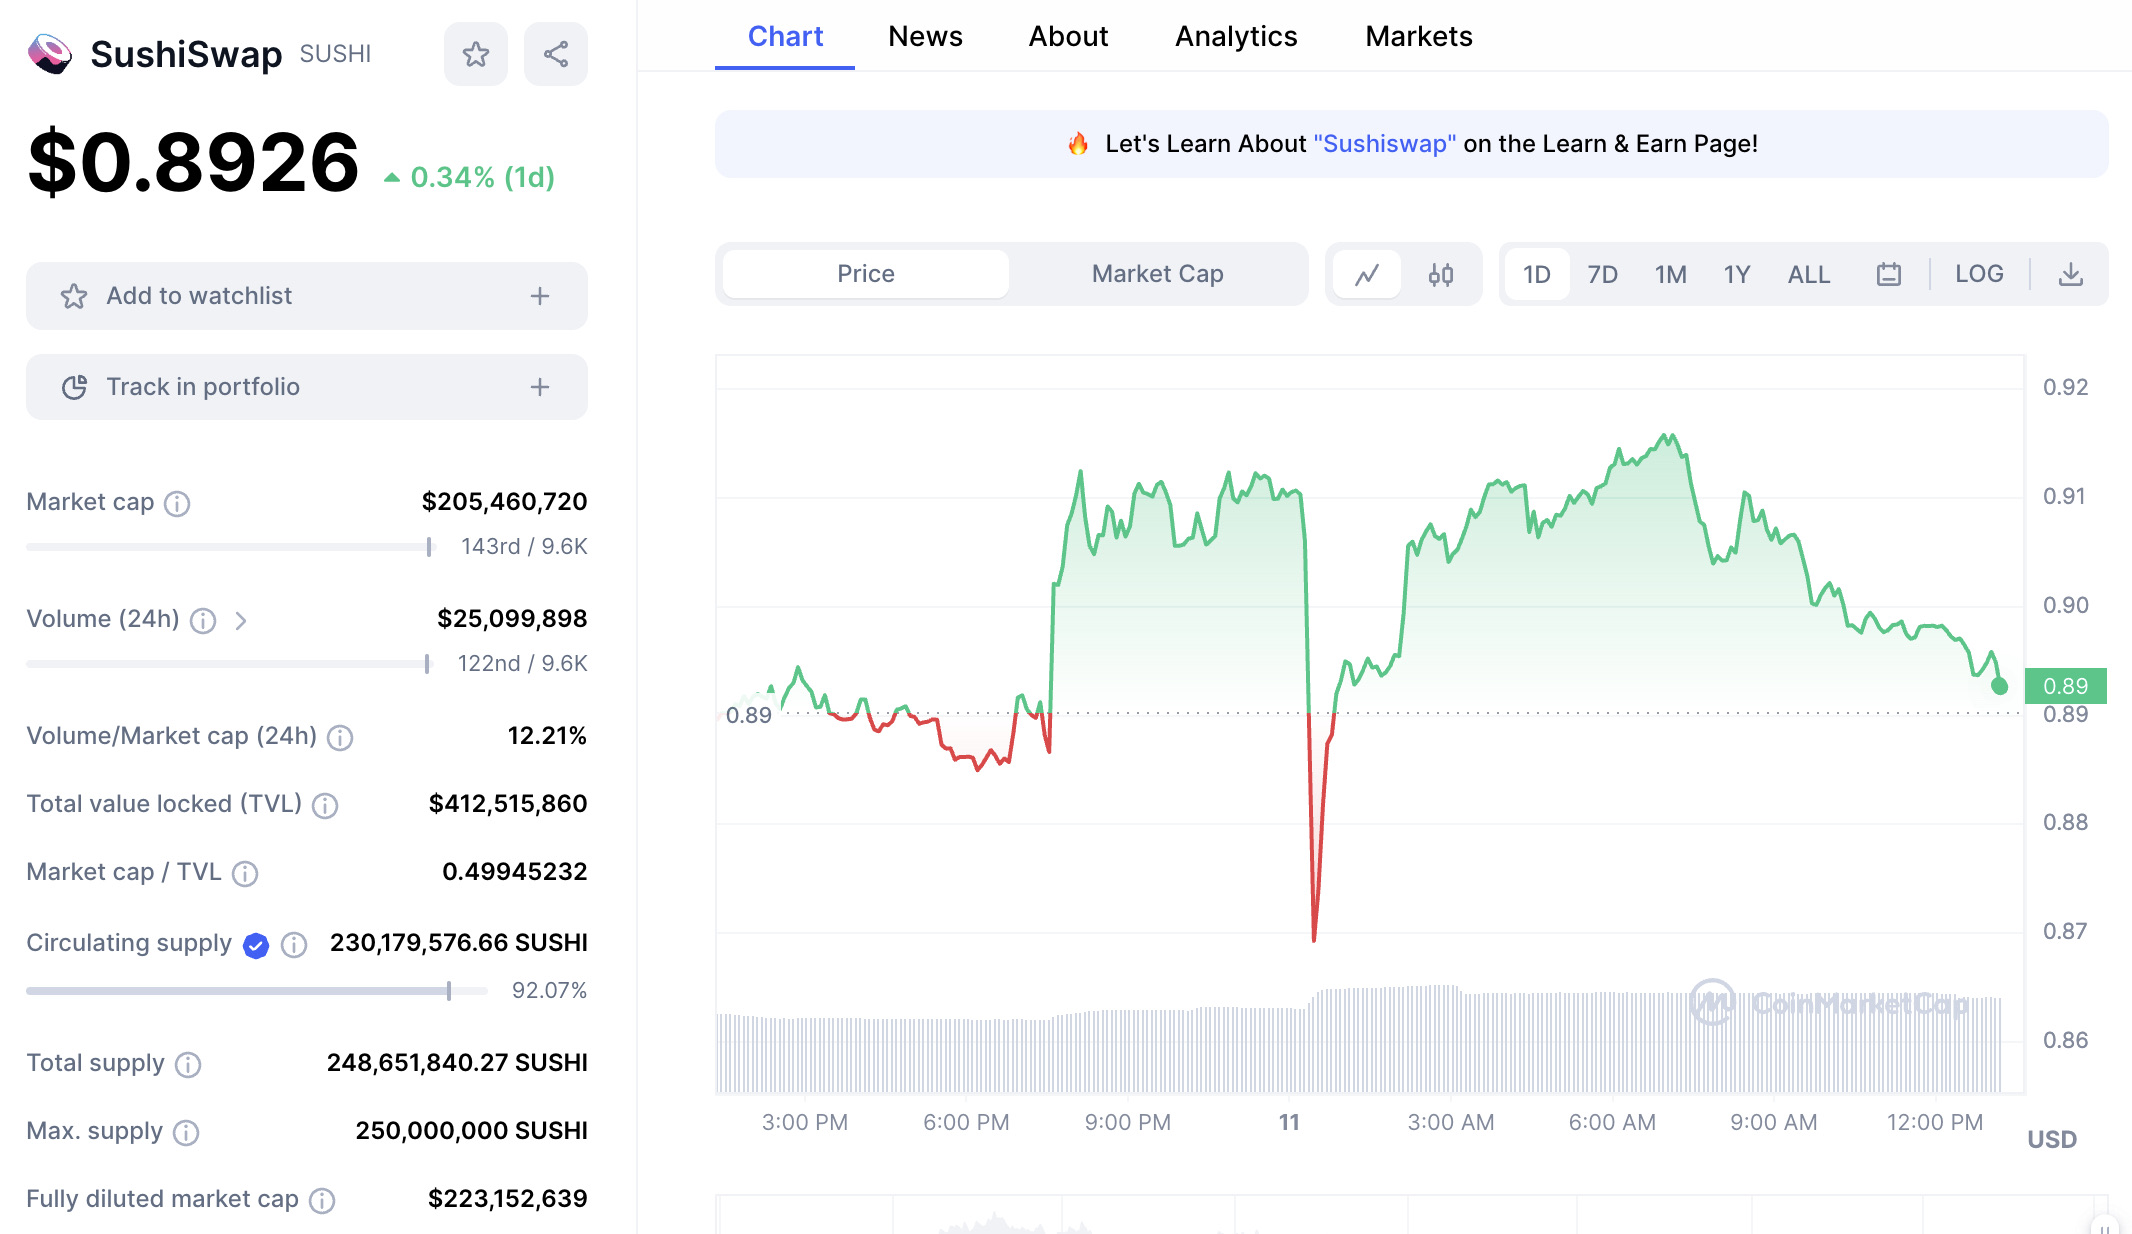The image size is (2132, 1234).
Task: Switch chart from Price to Market Cap
Action: click(x=1157, y=273)
